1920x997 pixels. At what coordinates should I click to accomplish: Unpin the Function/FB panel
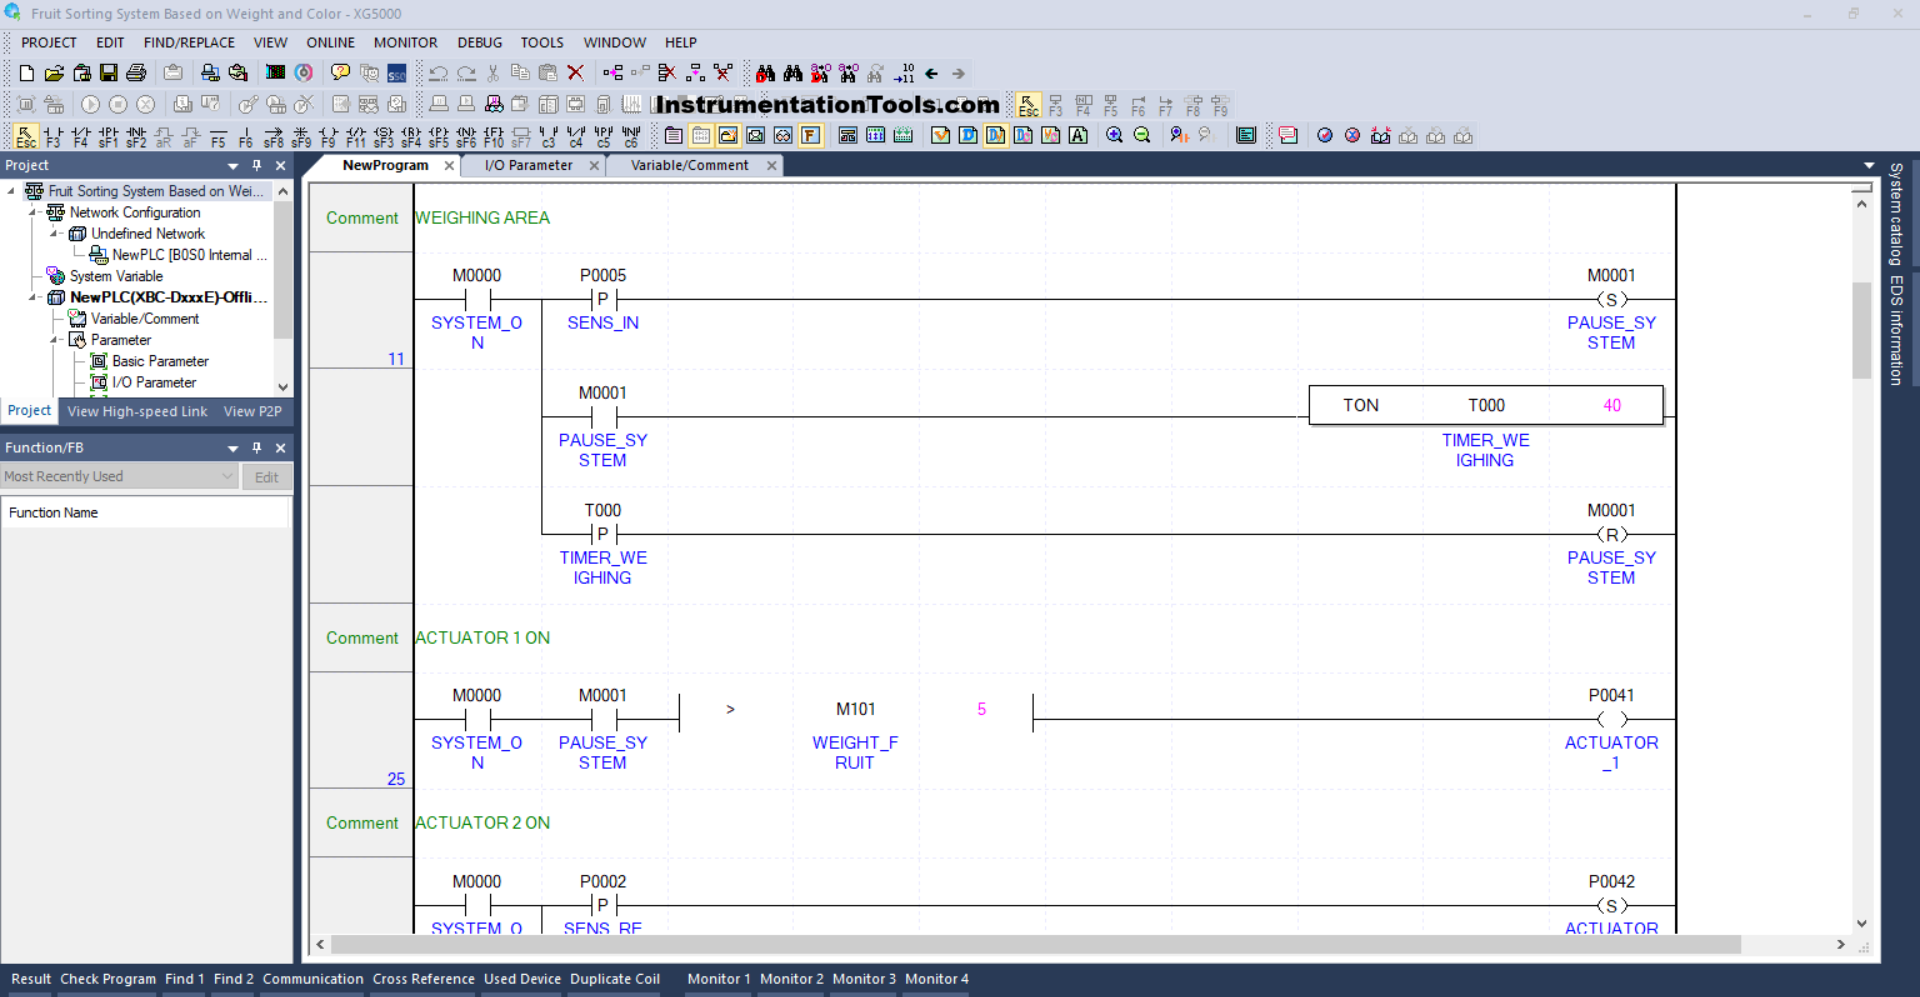pos(257,447)
